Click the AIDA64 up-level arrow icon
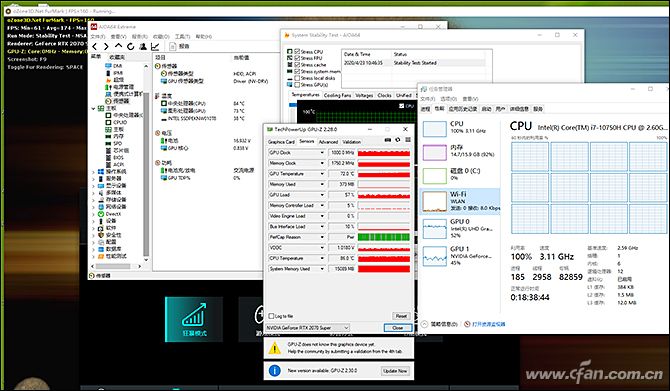This screenshot has height=391, width=670. tap(118, 46)
